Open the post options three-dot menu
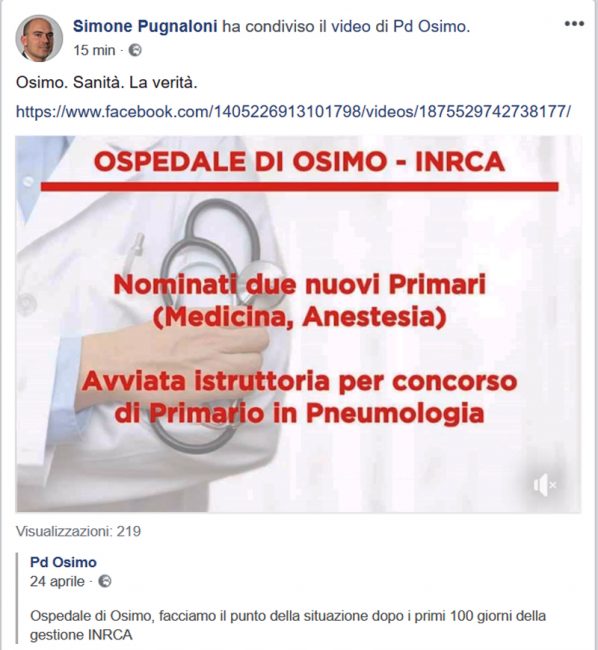The width and height of the screenshot is (598, 650). click(574, 24)
